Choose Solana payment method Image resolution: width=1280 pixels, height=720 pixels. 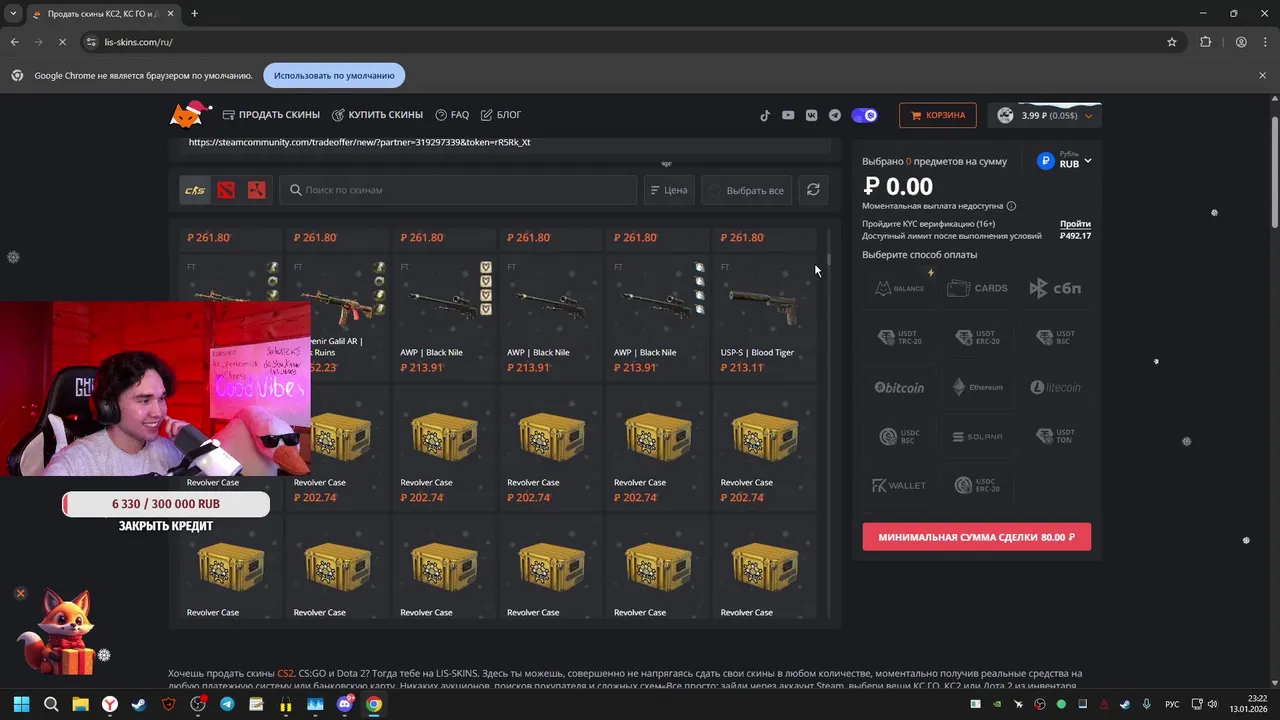point(977,437)
